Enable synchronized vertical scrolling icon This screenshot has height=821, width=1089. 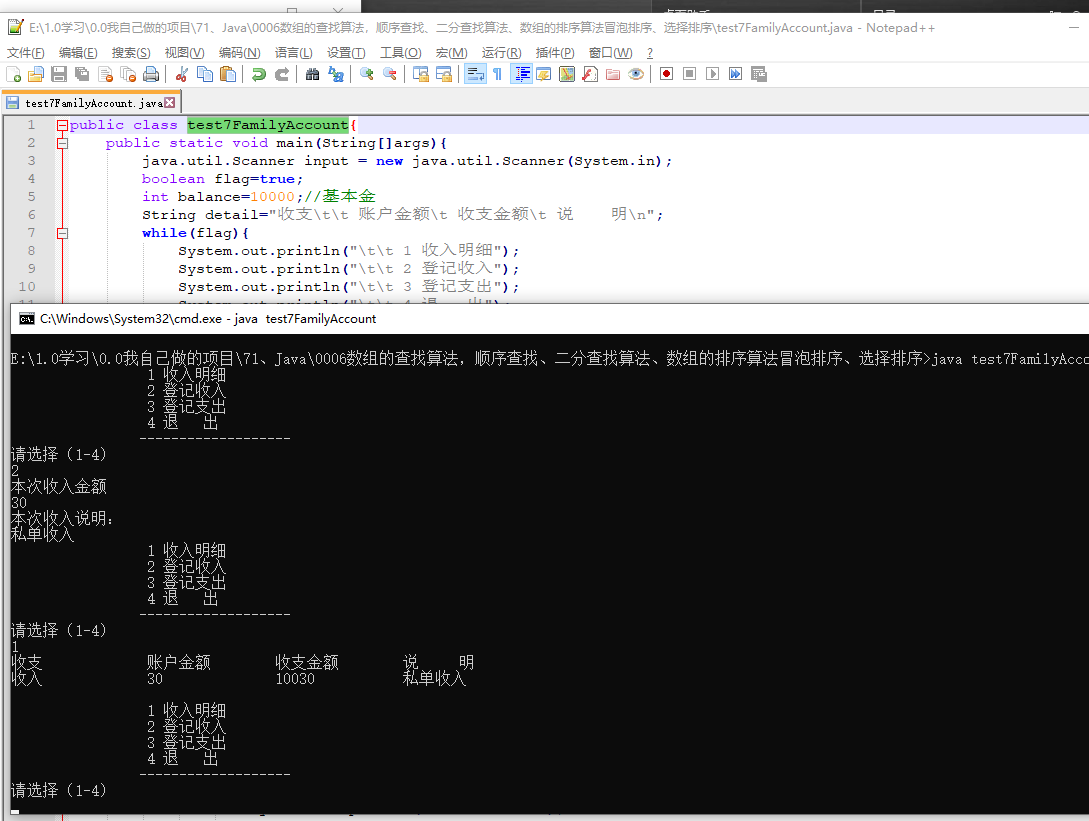pos(421,74)
